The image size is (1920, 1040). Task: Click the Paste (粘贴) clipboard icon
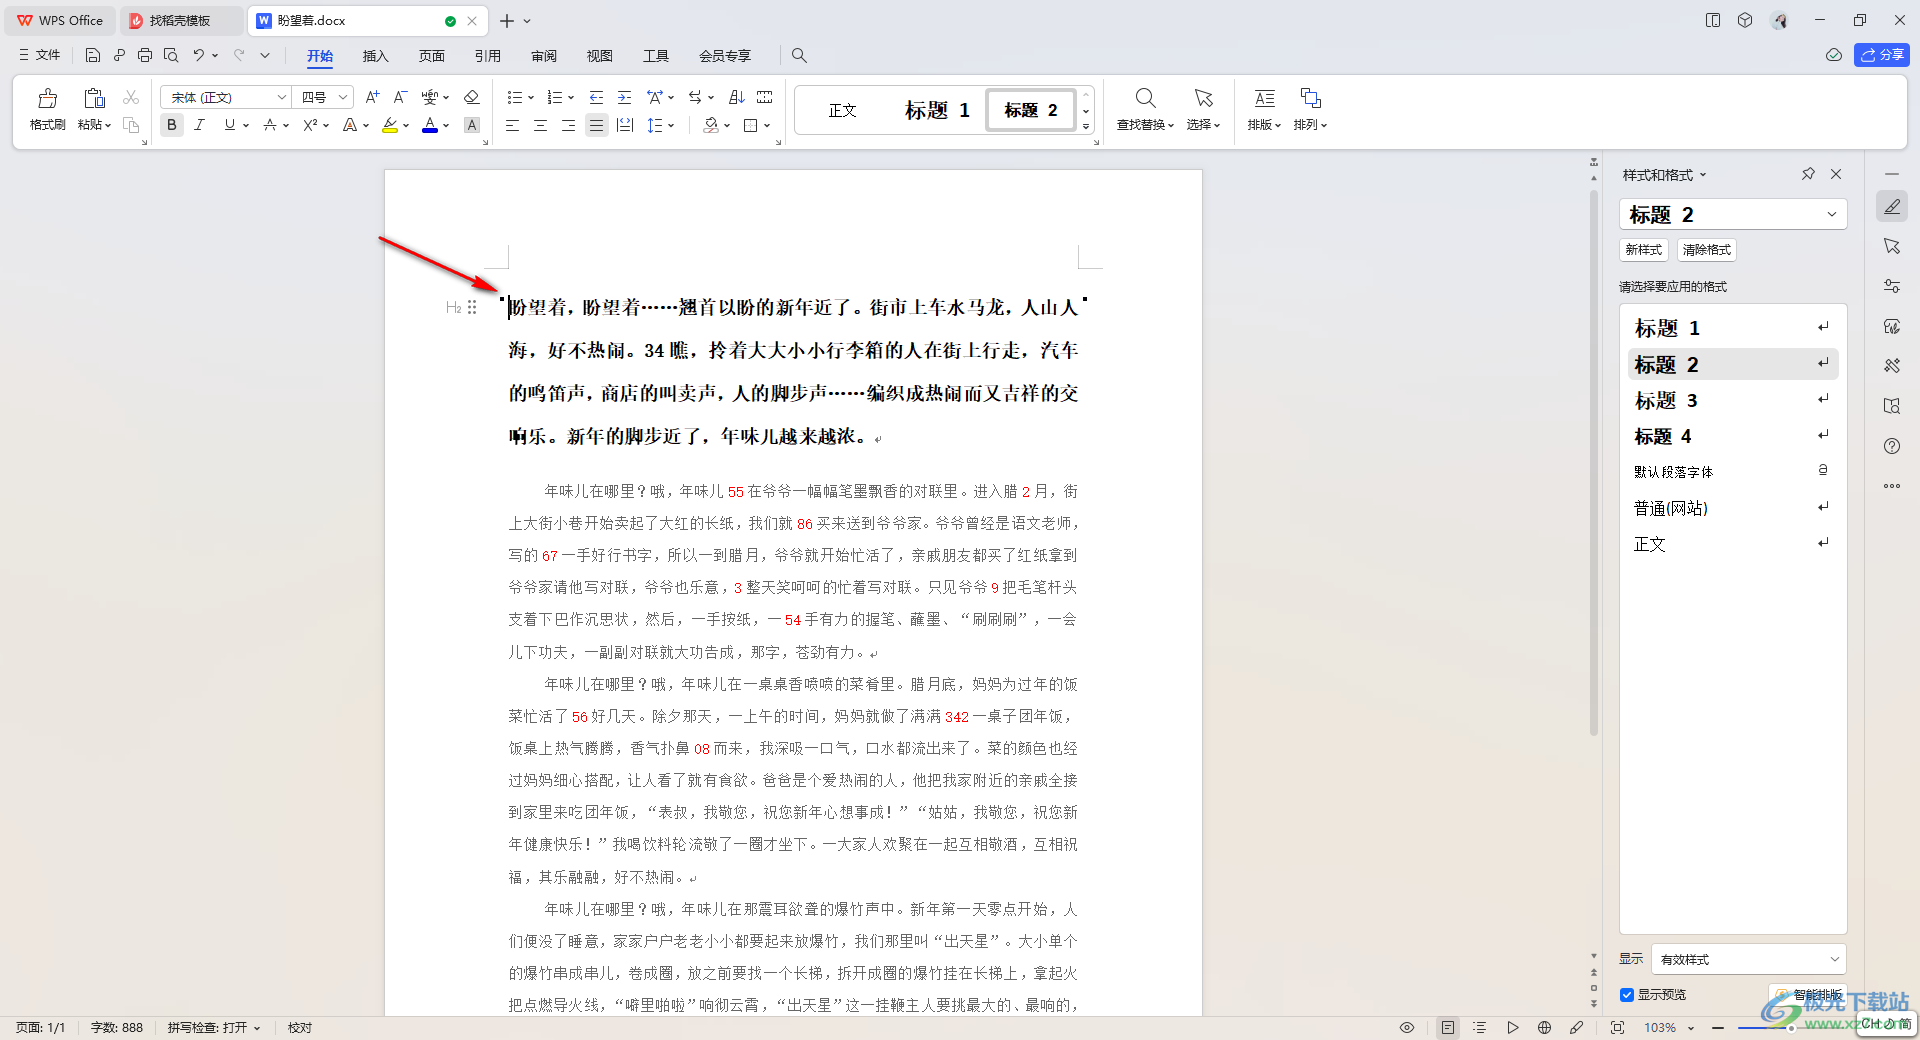pos(94,98)
